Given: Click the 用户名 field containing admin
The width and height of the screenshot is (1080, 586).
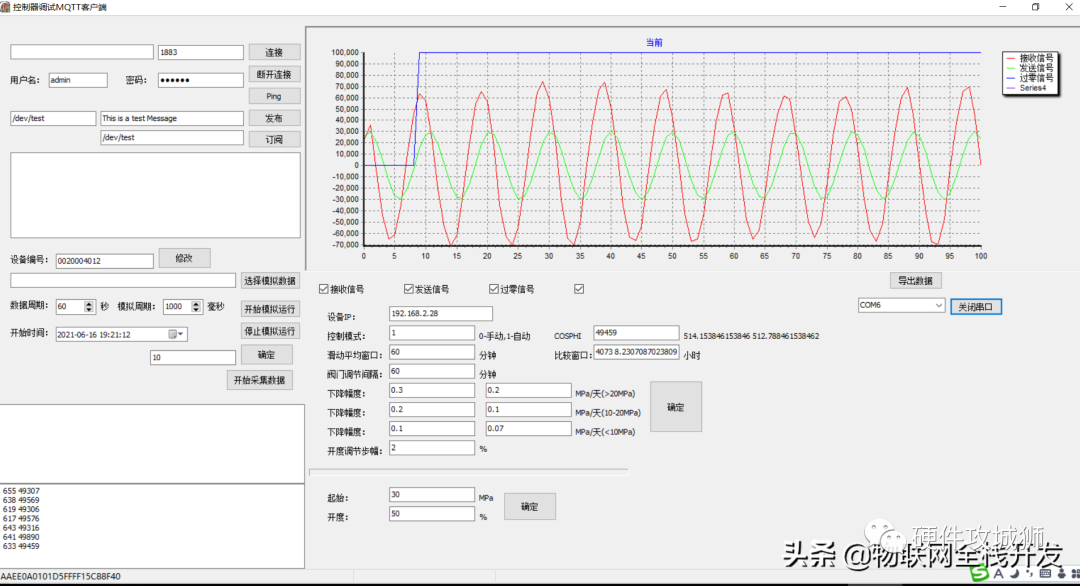Looking at the screenshot, I should point(78,81).
